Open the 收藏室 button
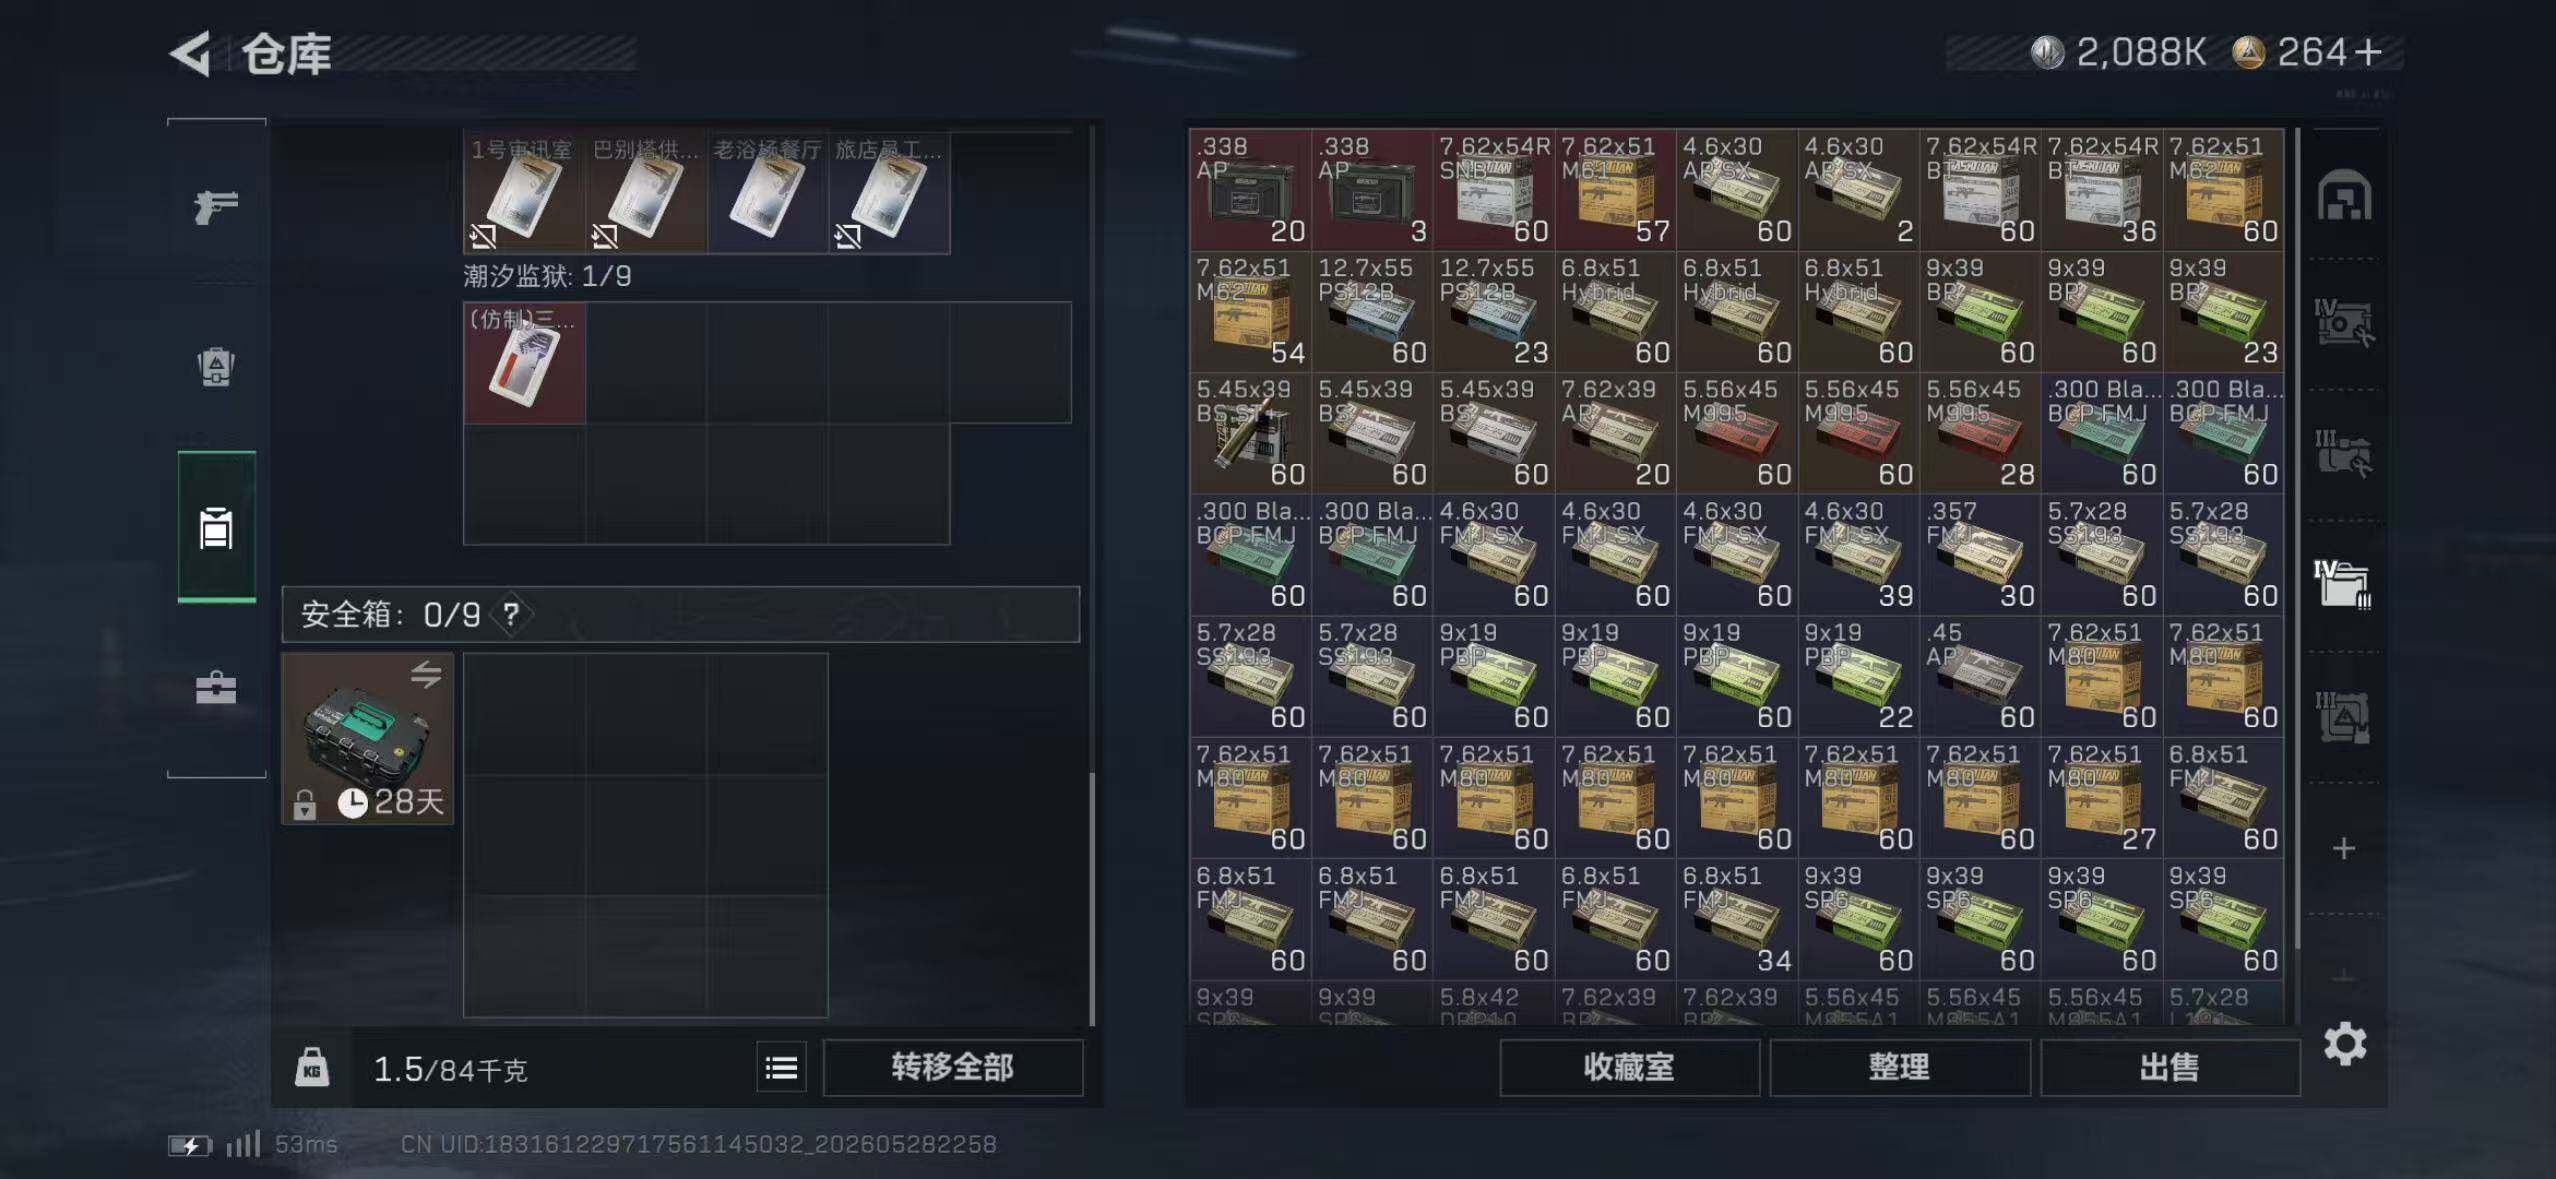 coord(1629,1068)
